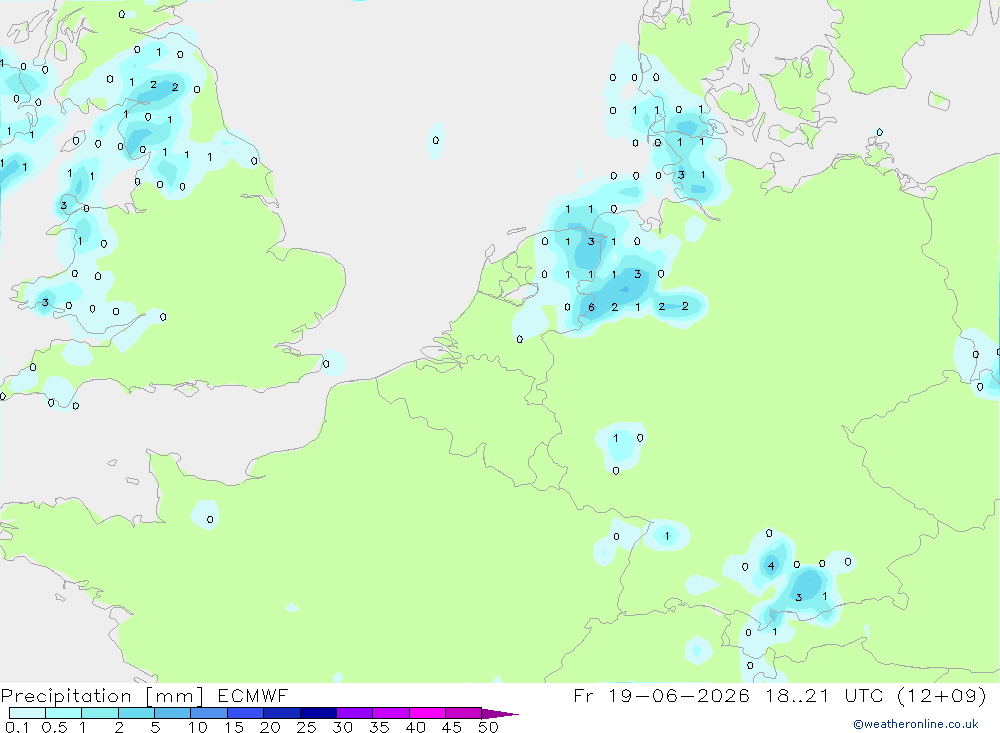The width and height of the screenshot is (1000, 733).
Task: Click the 'ECMWF' model label
Action: pyautogui.click(x=253, y=696)
